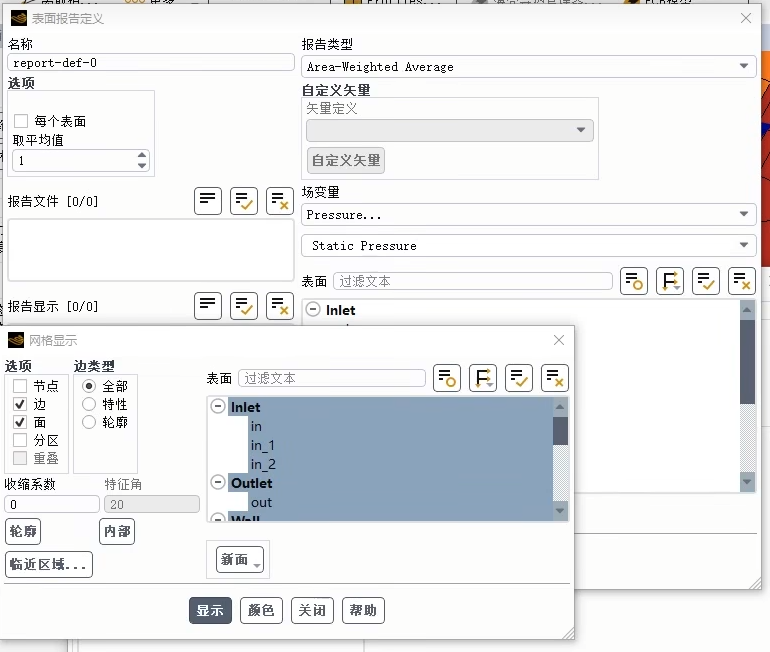Collapse the Outlet group in mesh display list
The height and width of the screenshot is (652, 770).
[218, 482]
